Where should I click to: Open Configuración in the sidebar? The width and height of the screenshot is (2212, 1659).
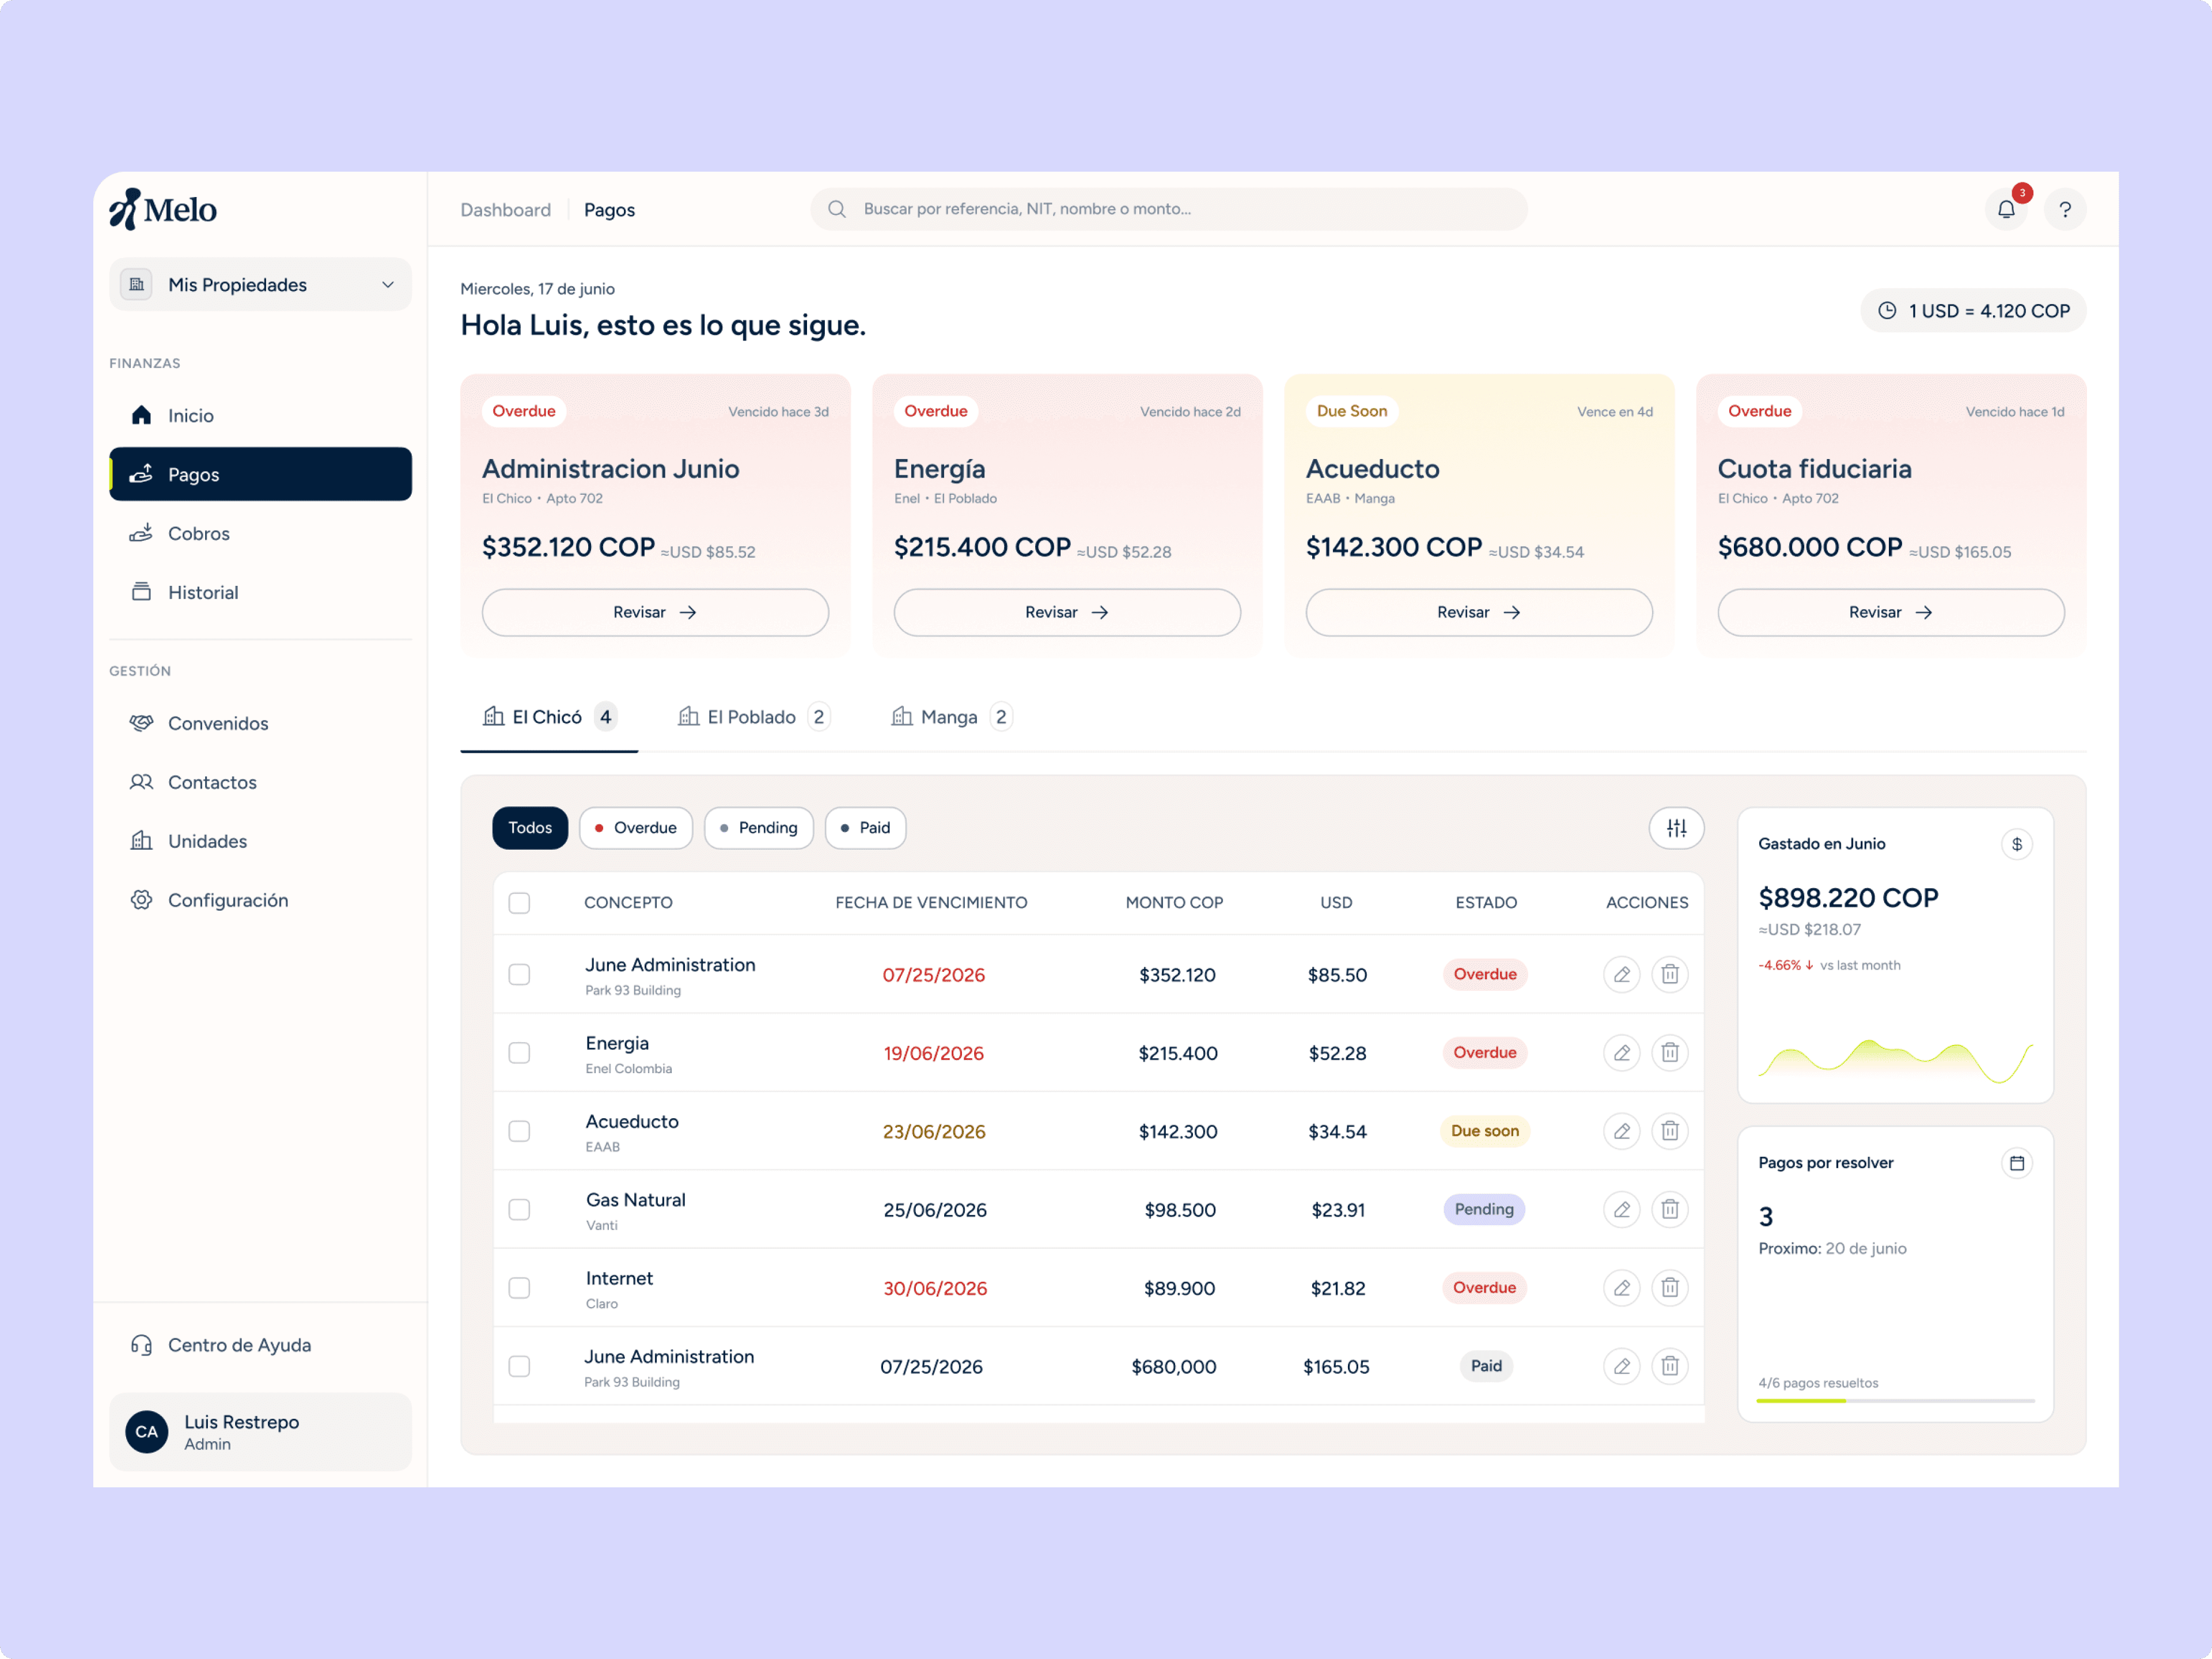pyautogui.click(x=260, y=900)
